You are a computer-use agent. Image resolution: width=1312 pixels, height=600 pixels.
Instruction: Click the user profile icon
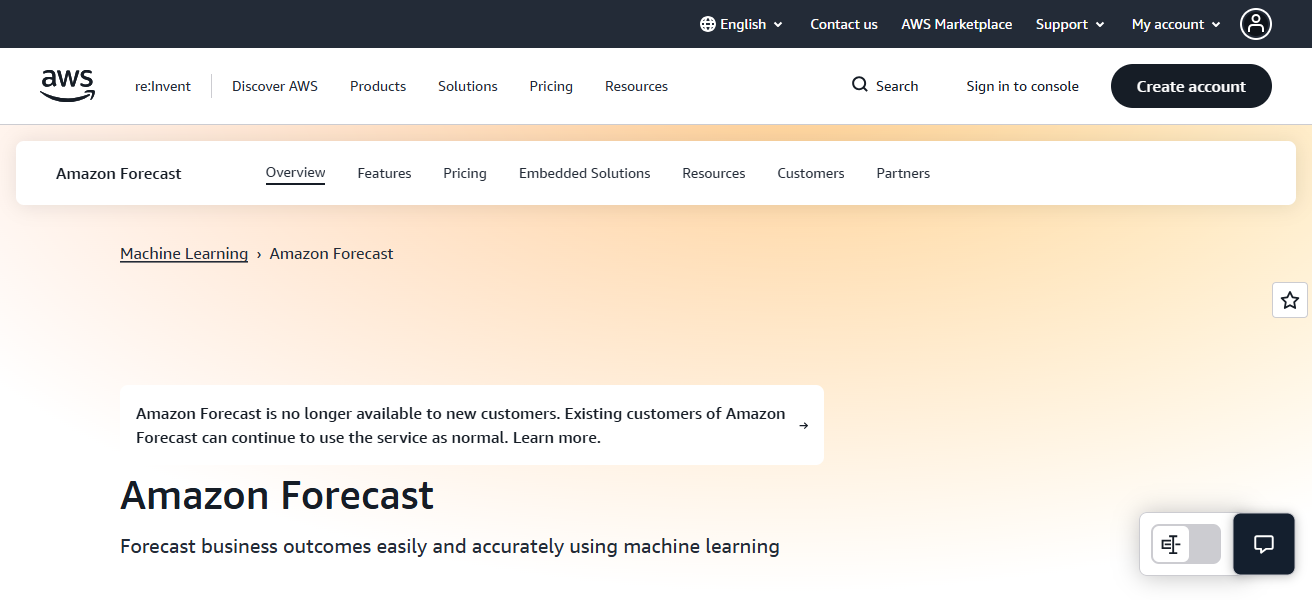[x=1256, y=23]
